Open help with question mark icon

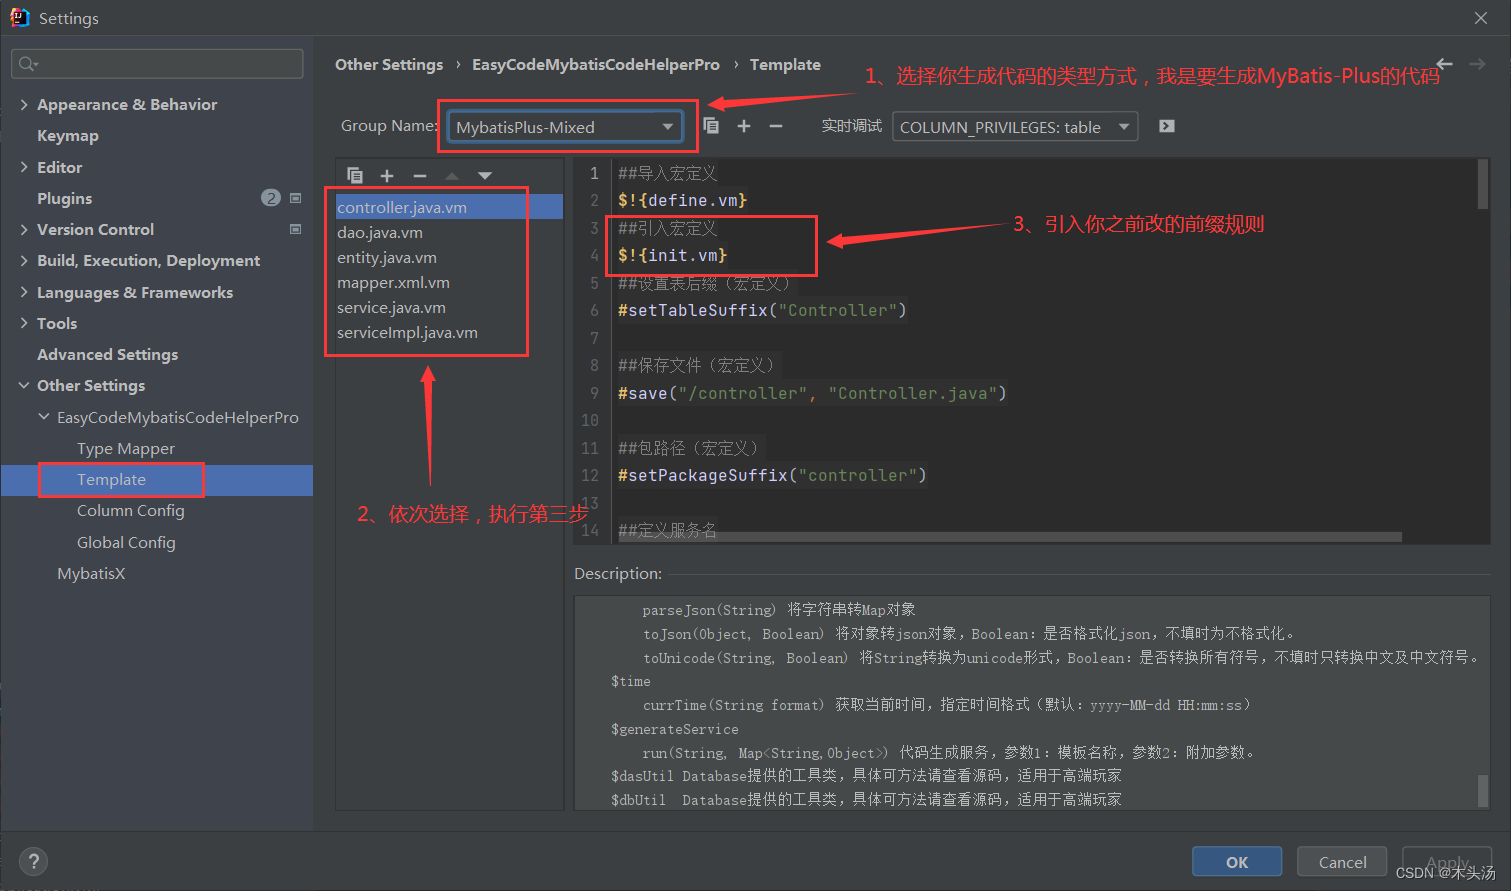pos(33,861)
